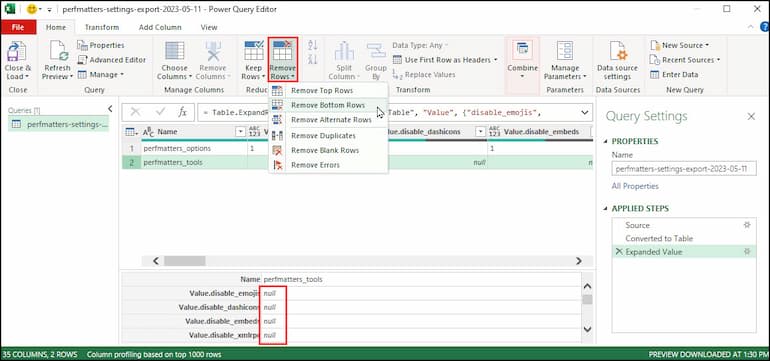The height and width of the screenshot is (361, 770).
Task: Open Value.disable_dashicons column filter dropdown
Action: coord(480,132)
